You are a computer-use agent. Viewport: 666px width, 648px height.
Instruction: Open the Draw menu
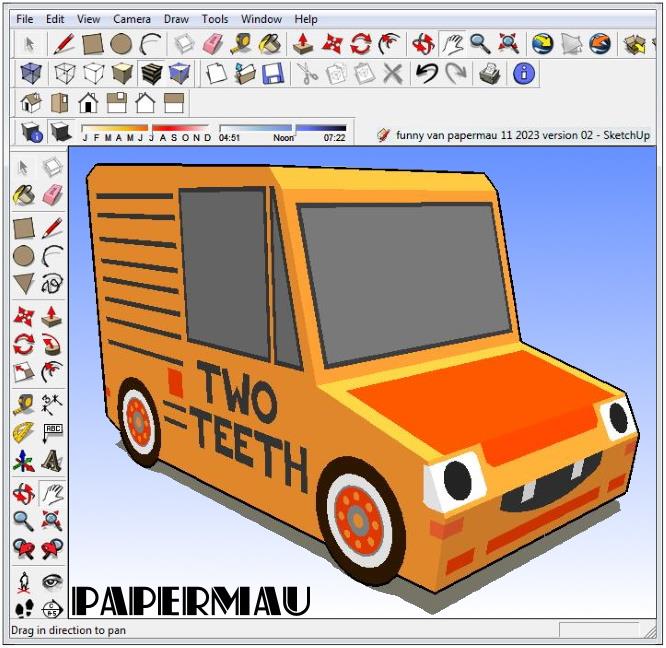pos(176,19)
